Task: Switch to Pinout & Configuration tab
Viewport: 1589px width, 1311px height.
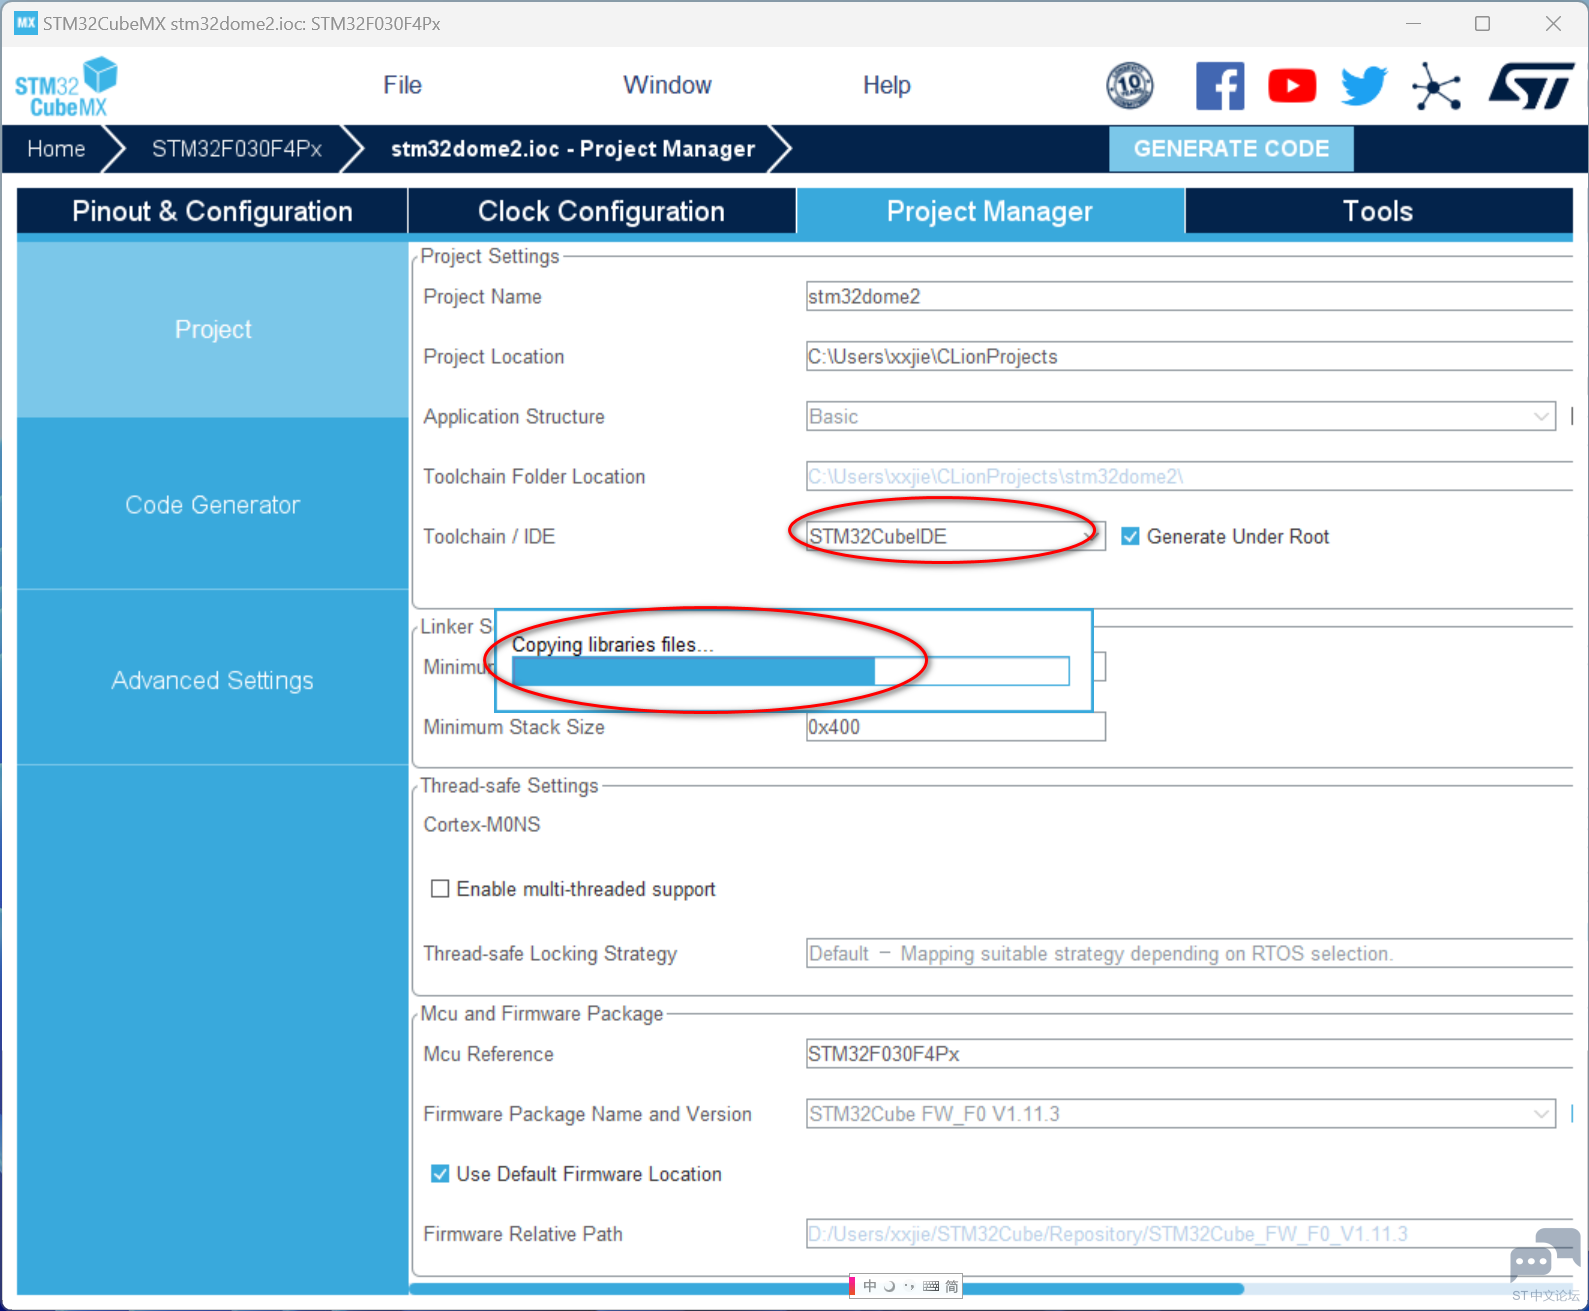Action: click(x=212, y=211)
